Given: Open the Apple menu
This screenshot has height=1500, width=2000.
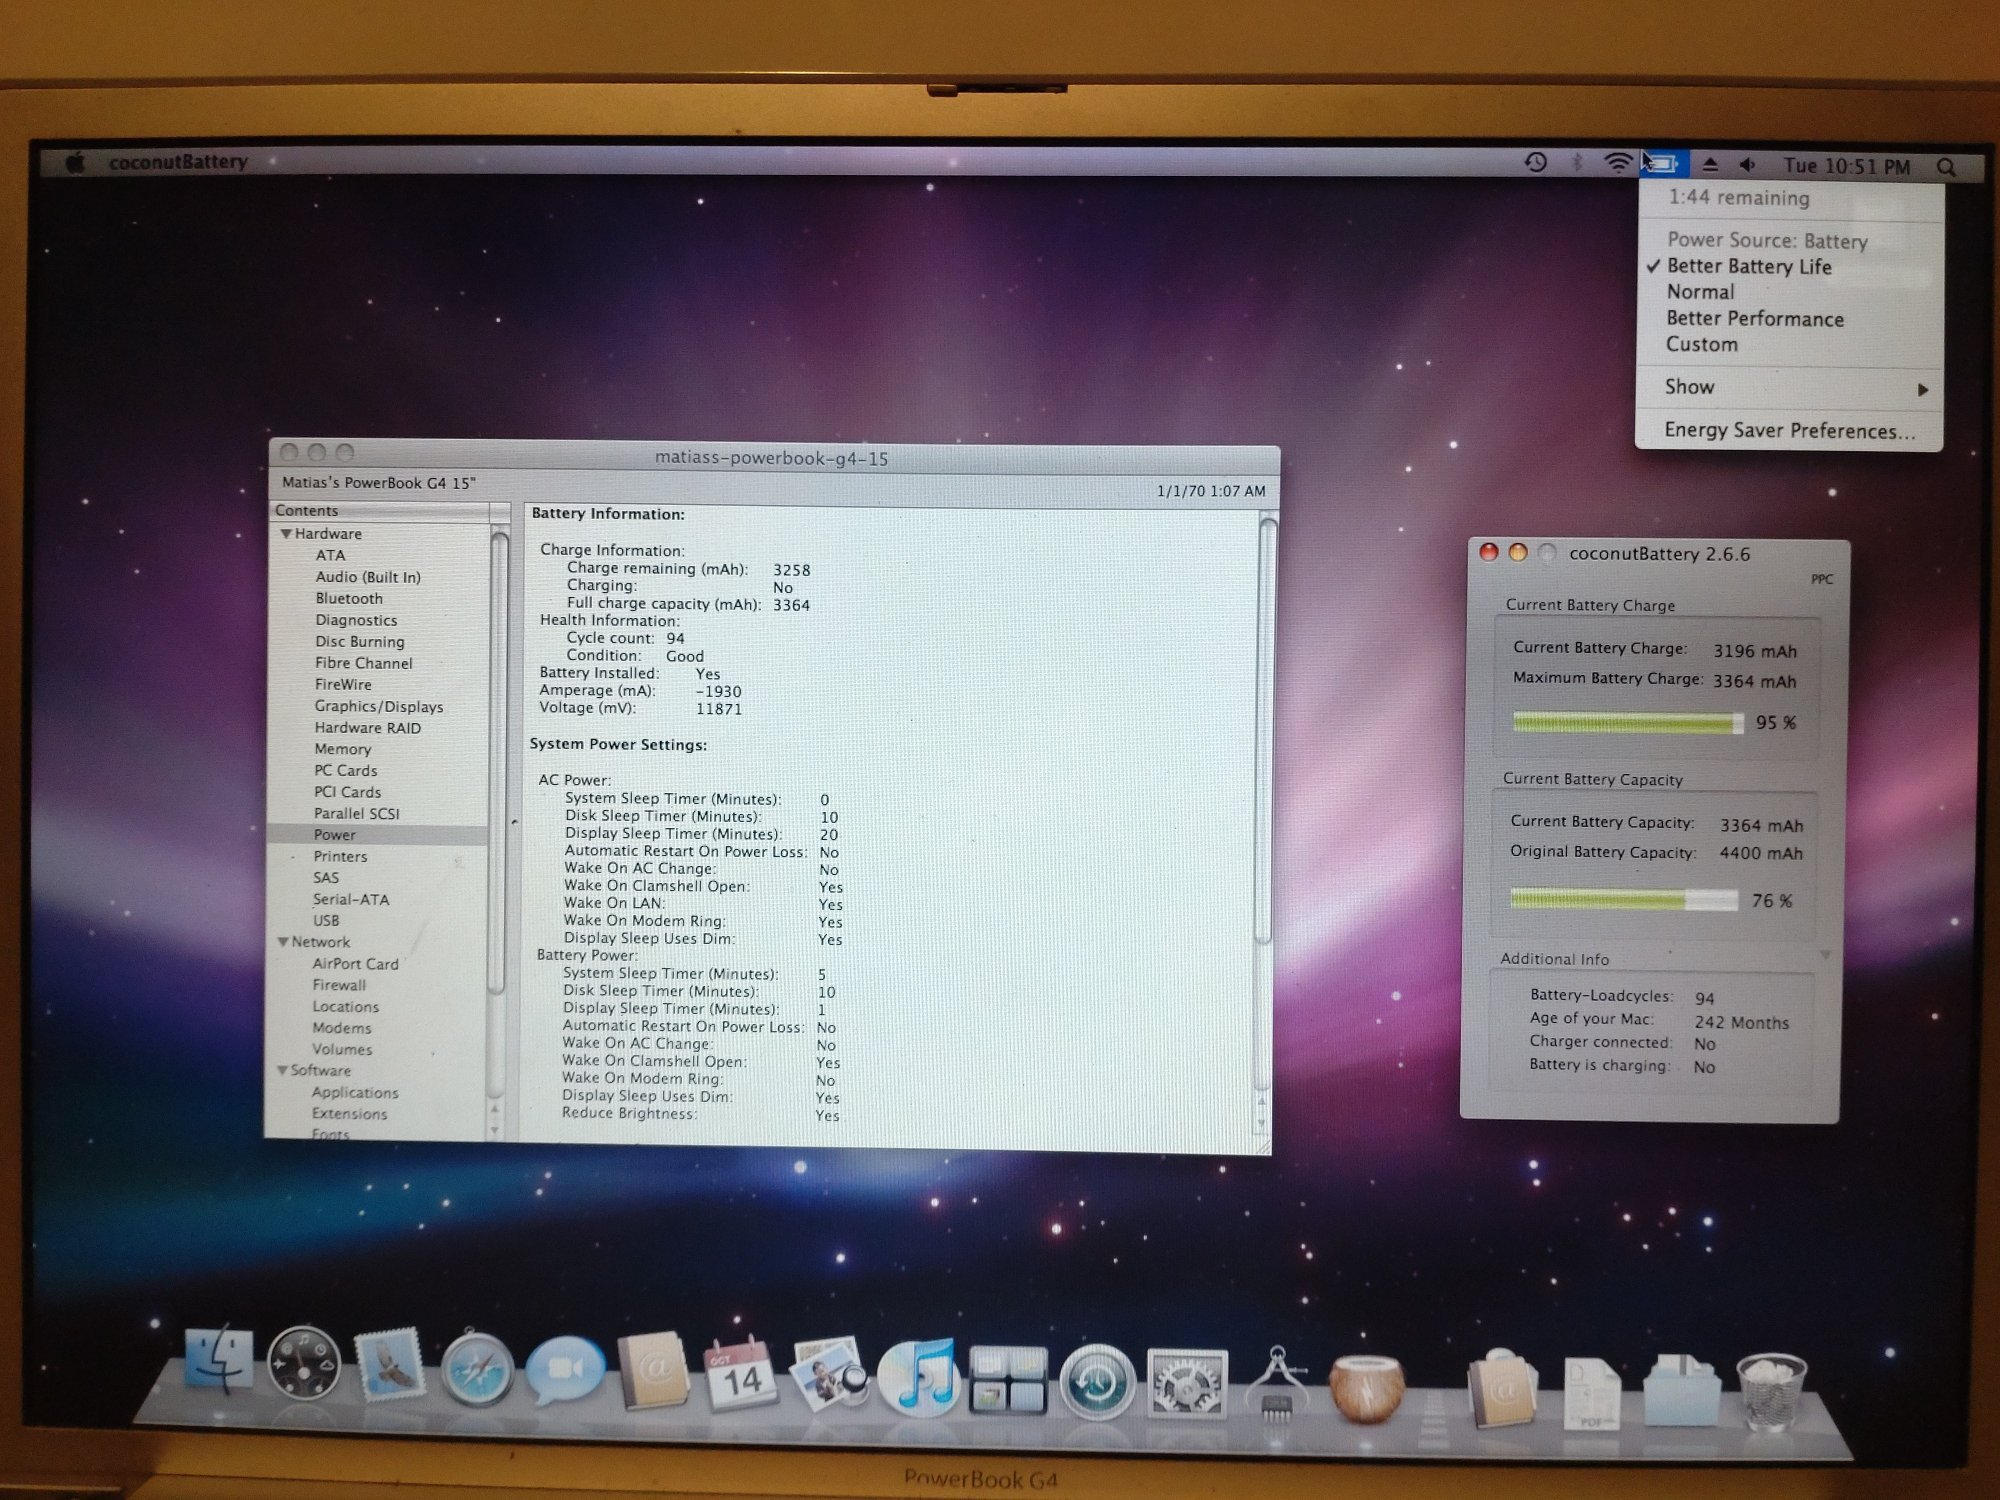Looking at the screenshot, I should point(75,162).
